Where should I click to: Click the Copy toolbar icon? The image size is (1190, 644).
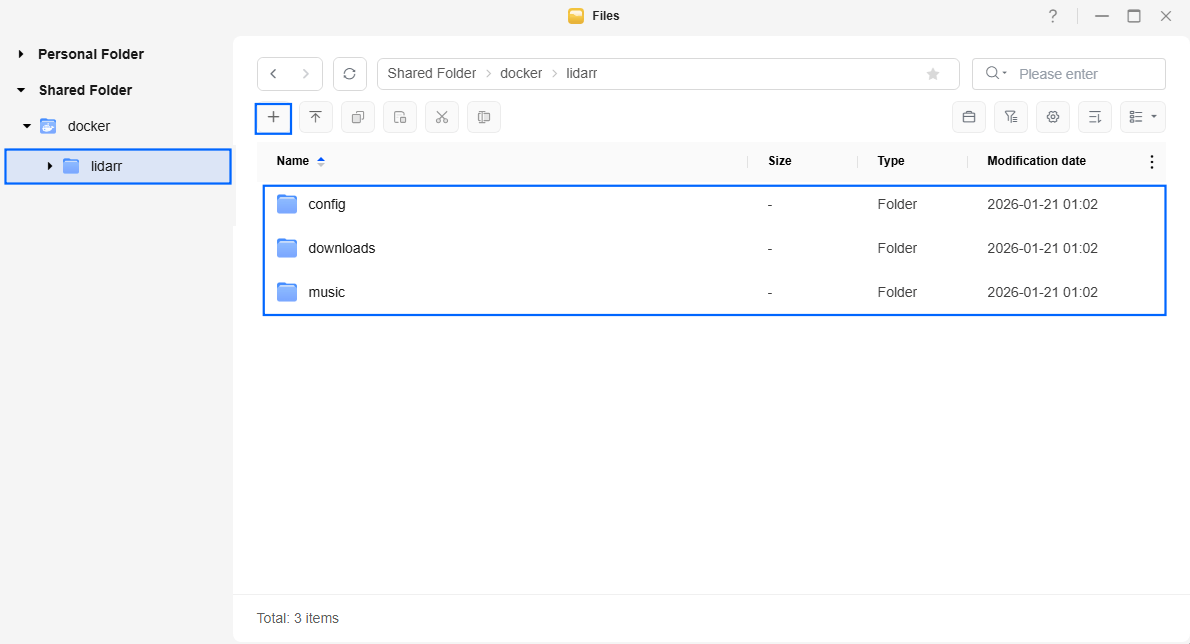coord(357,117)
